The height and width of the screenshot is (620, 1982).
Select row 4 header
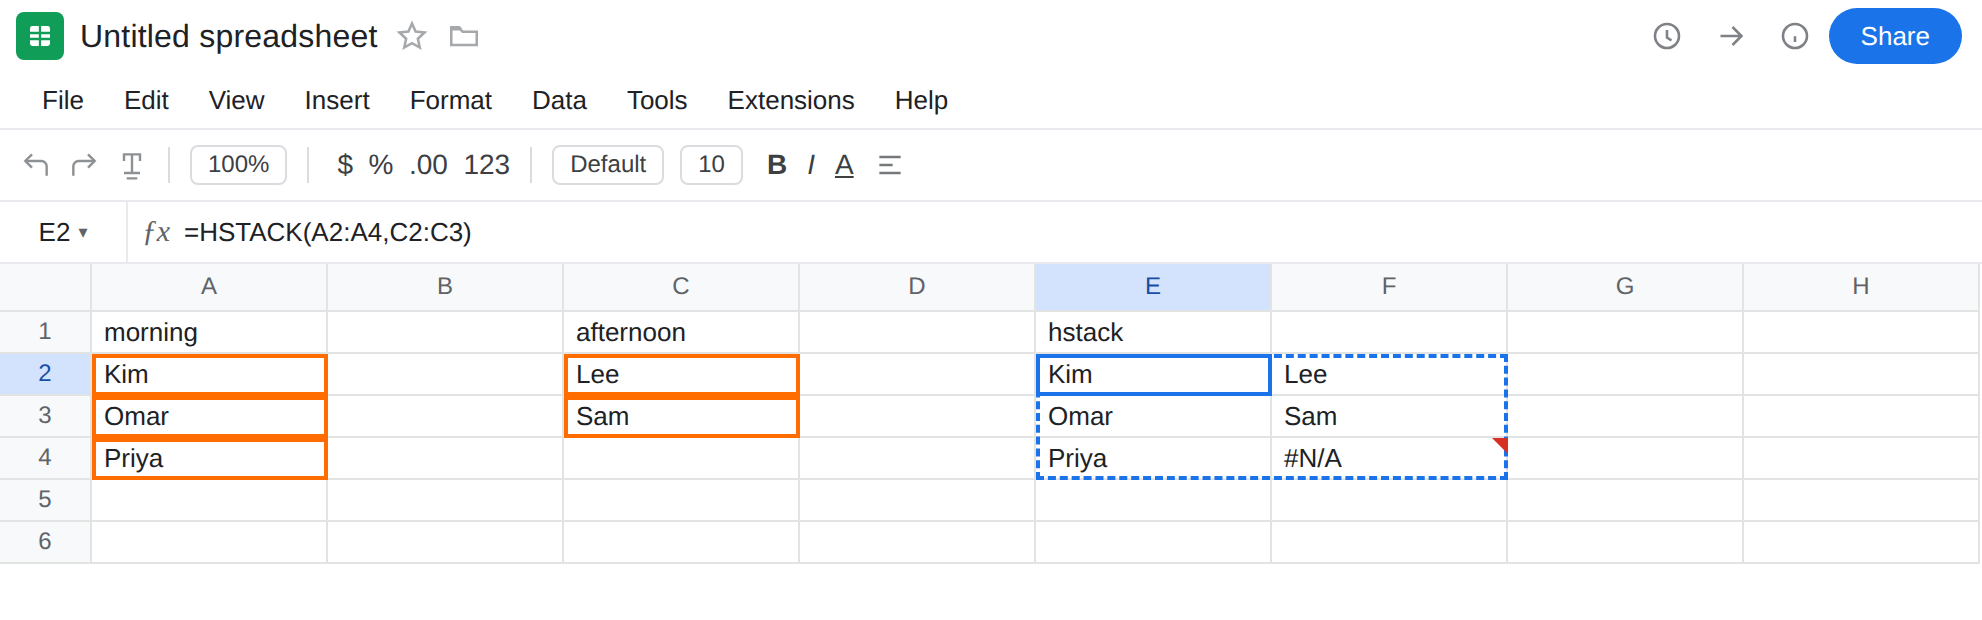point(45,458)
